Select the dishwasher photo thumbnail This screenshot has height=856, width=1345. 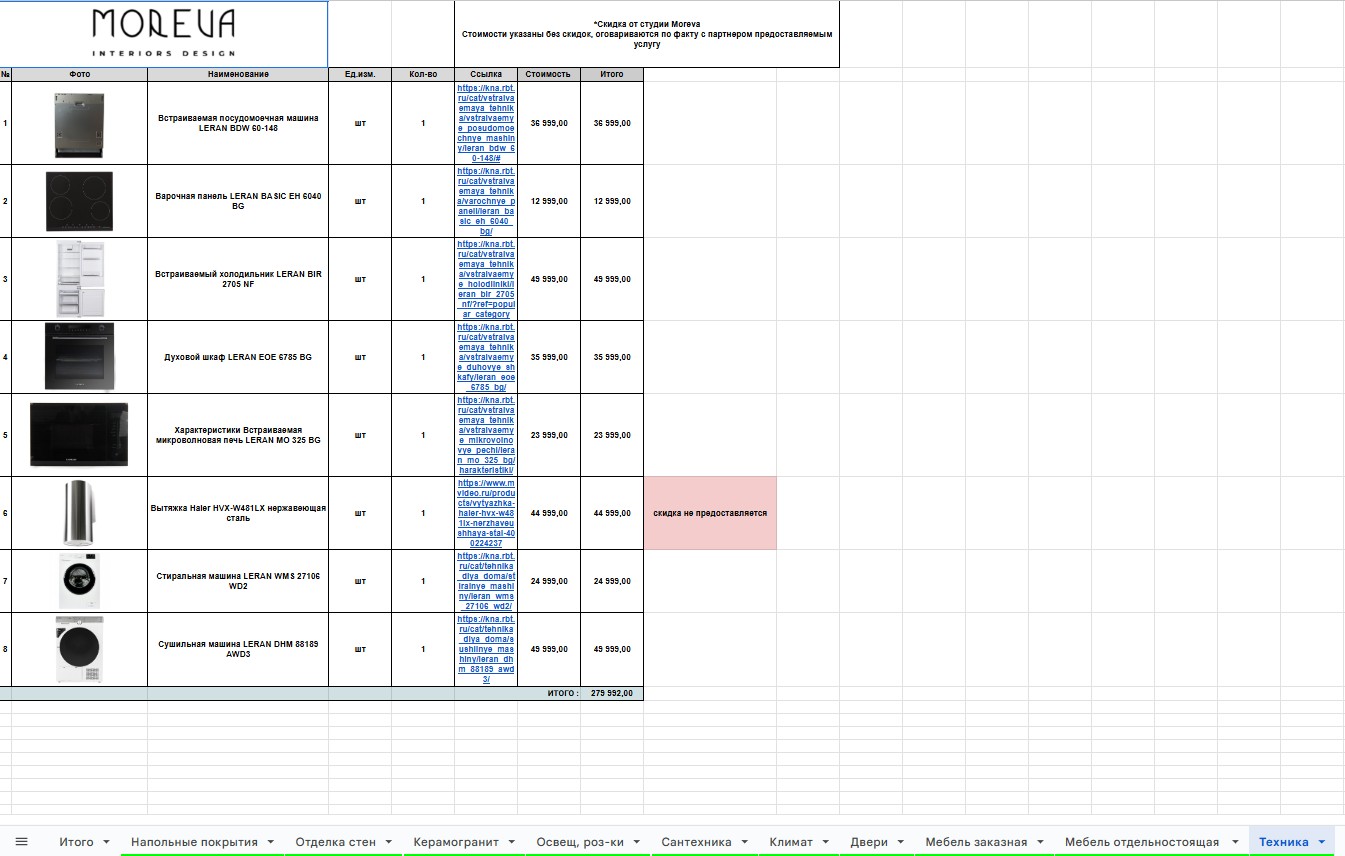pos(79,124)
